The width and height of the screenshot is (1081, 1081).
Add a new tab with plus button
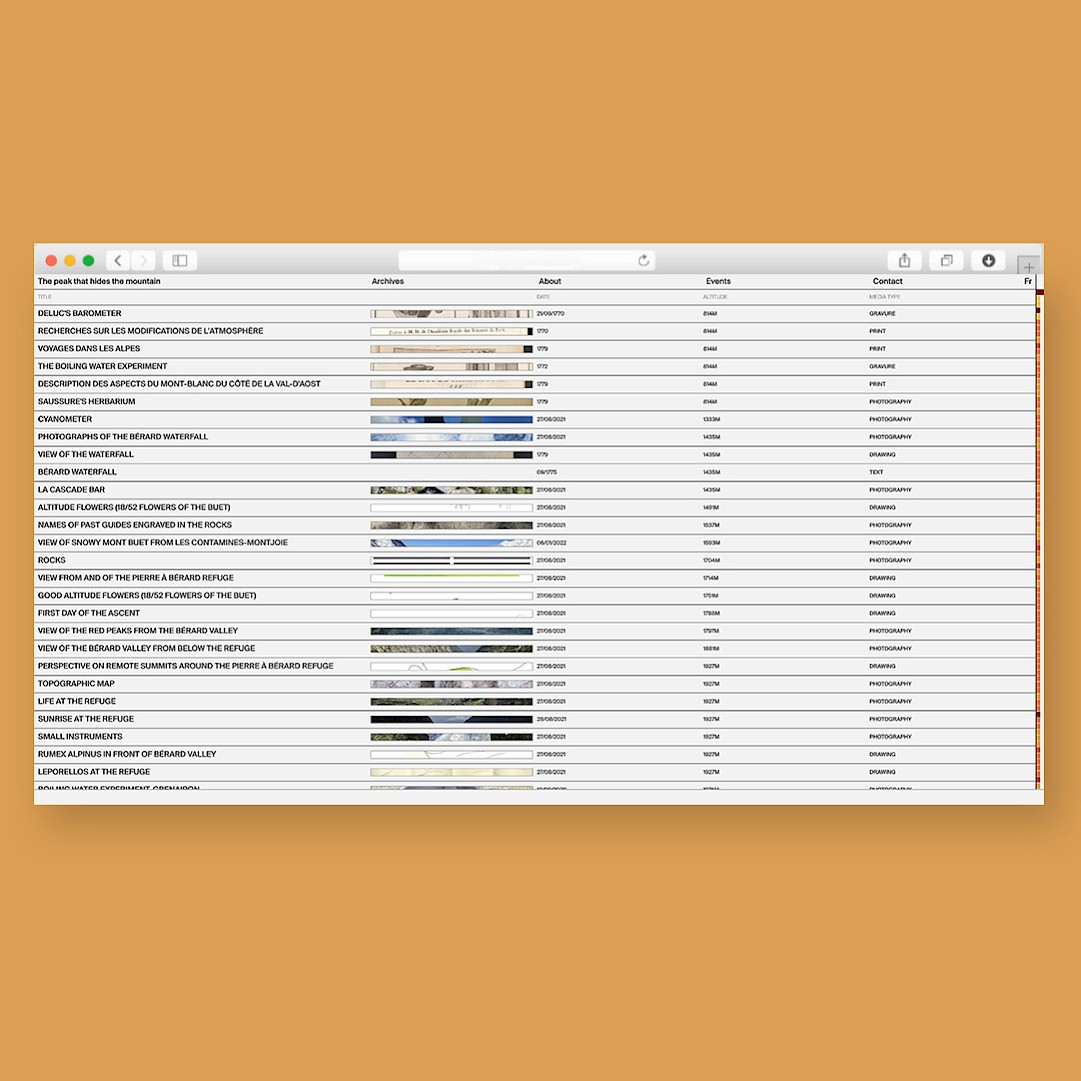coord(1029,267)
